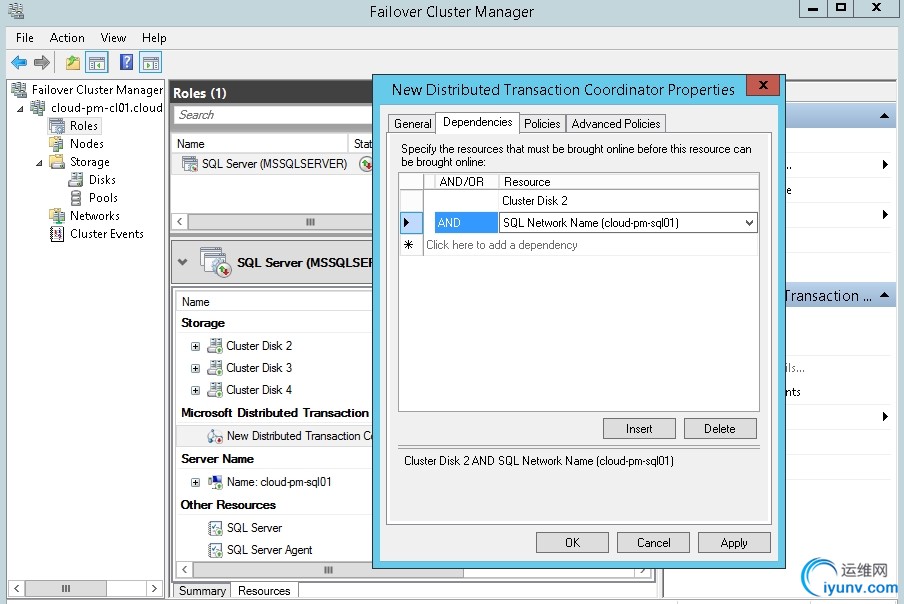
Task: Open the Action menu
Action: click(x=67, y=38)
